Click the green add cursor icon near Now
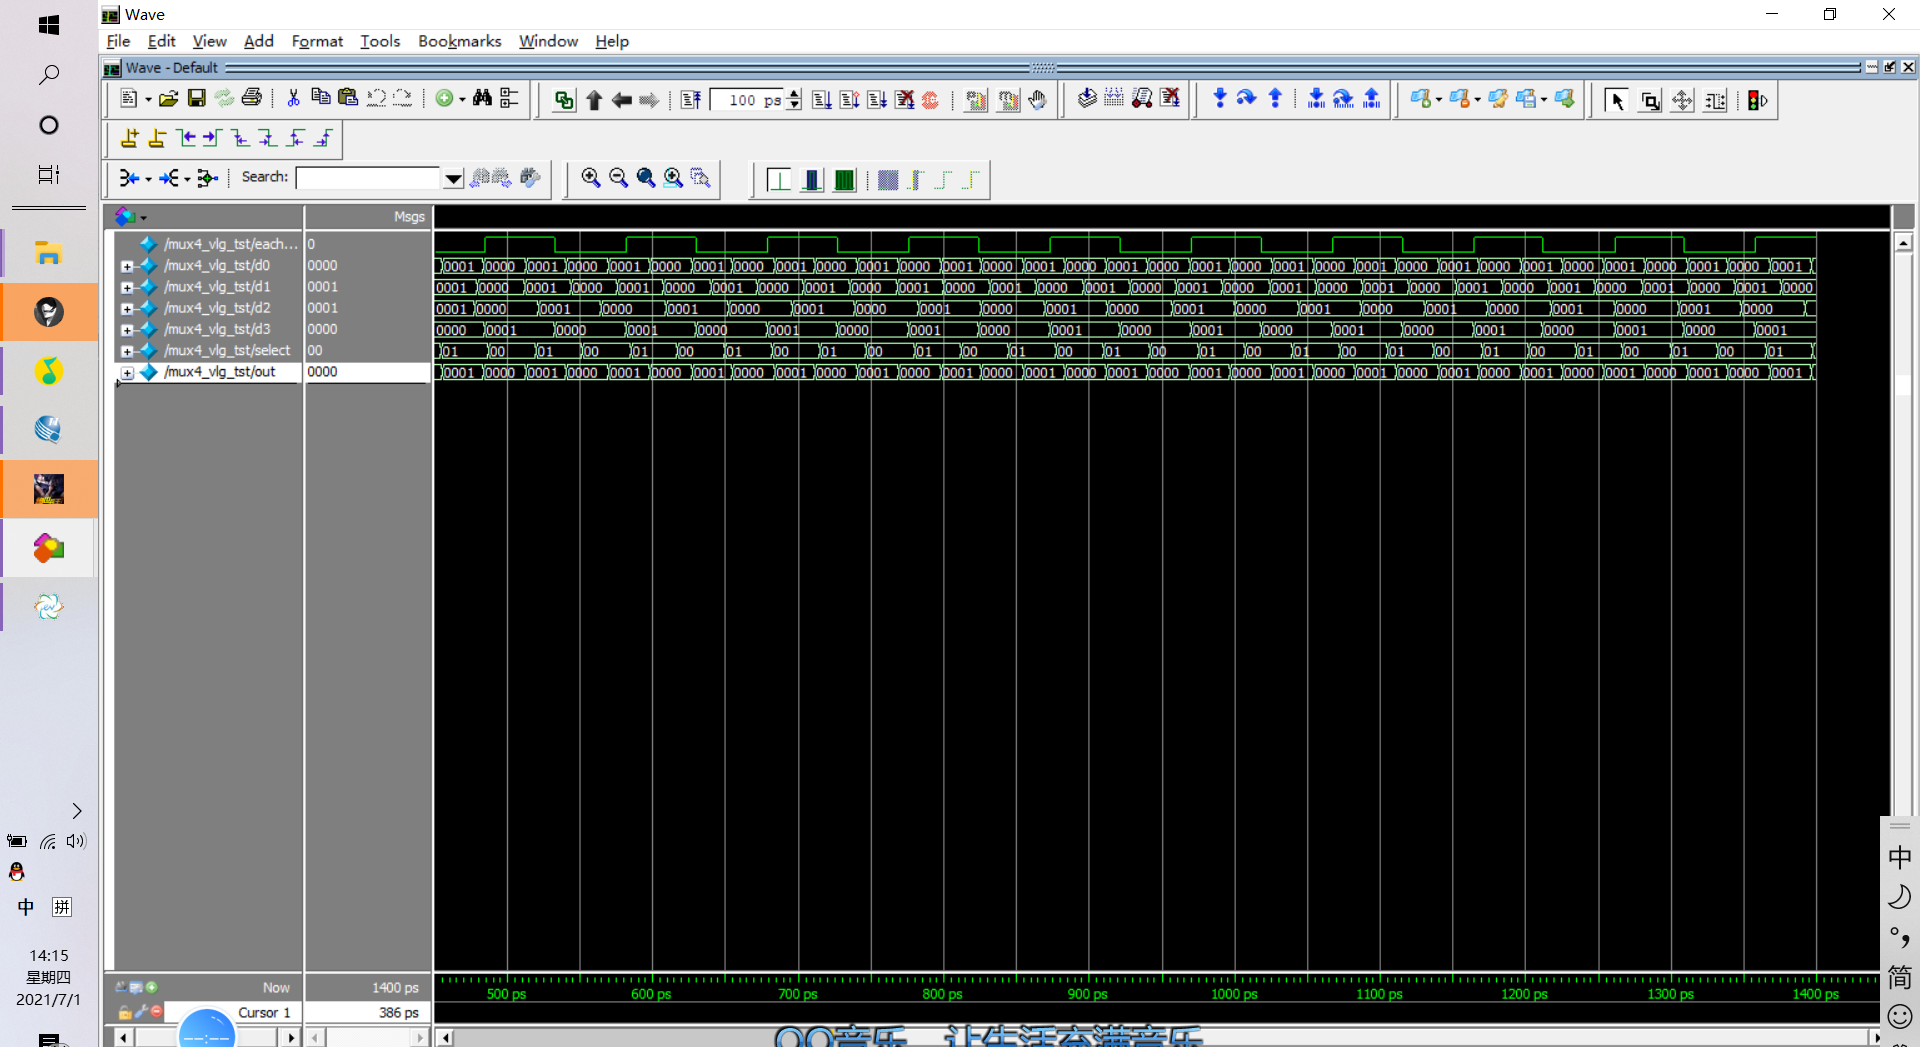The width and height of the screenshot is (1920, 1047). pyautogui.click(x=152, y=987)
